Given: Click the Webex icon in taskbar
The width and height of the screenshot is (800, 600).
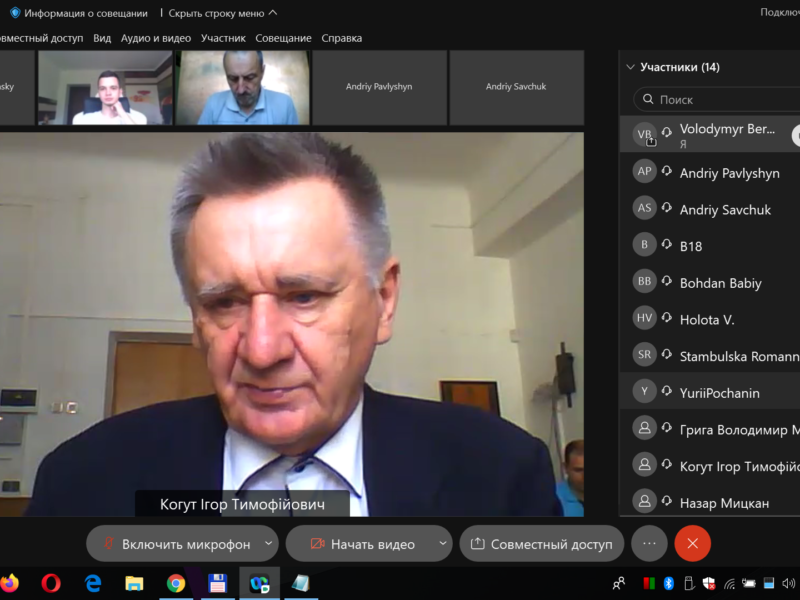Looking at the screenshot, I should 259,582.
